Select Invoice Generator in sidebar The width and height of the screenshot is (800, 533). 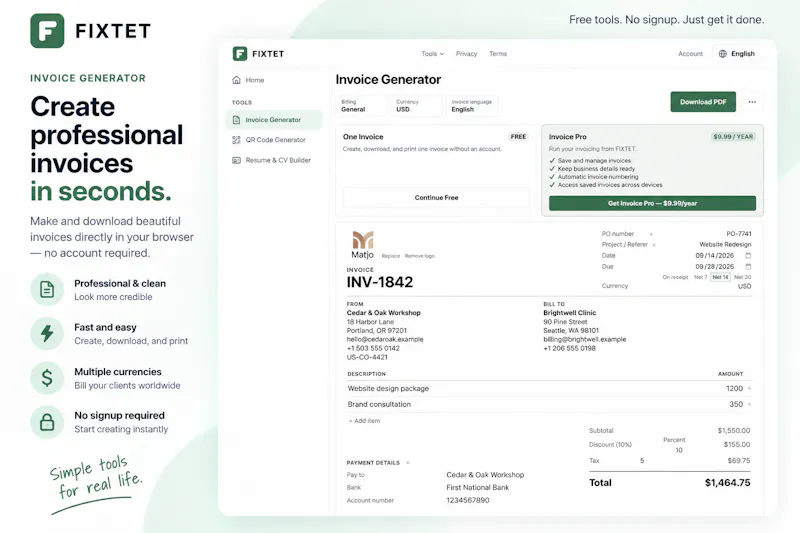pyautogui.click(x=274, y=120)
